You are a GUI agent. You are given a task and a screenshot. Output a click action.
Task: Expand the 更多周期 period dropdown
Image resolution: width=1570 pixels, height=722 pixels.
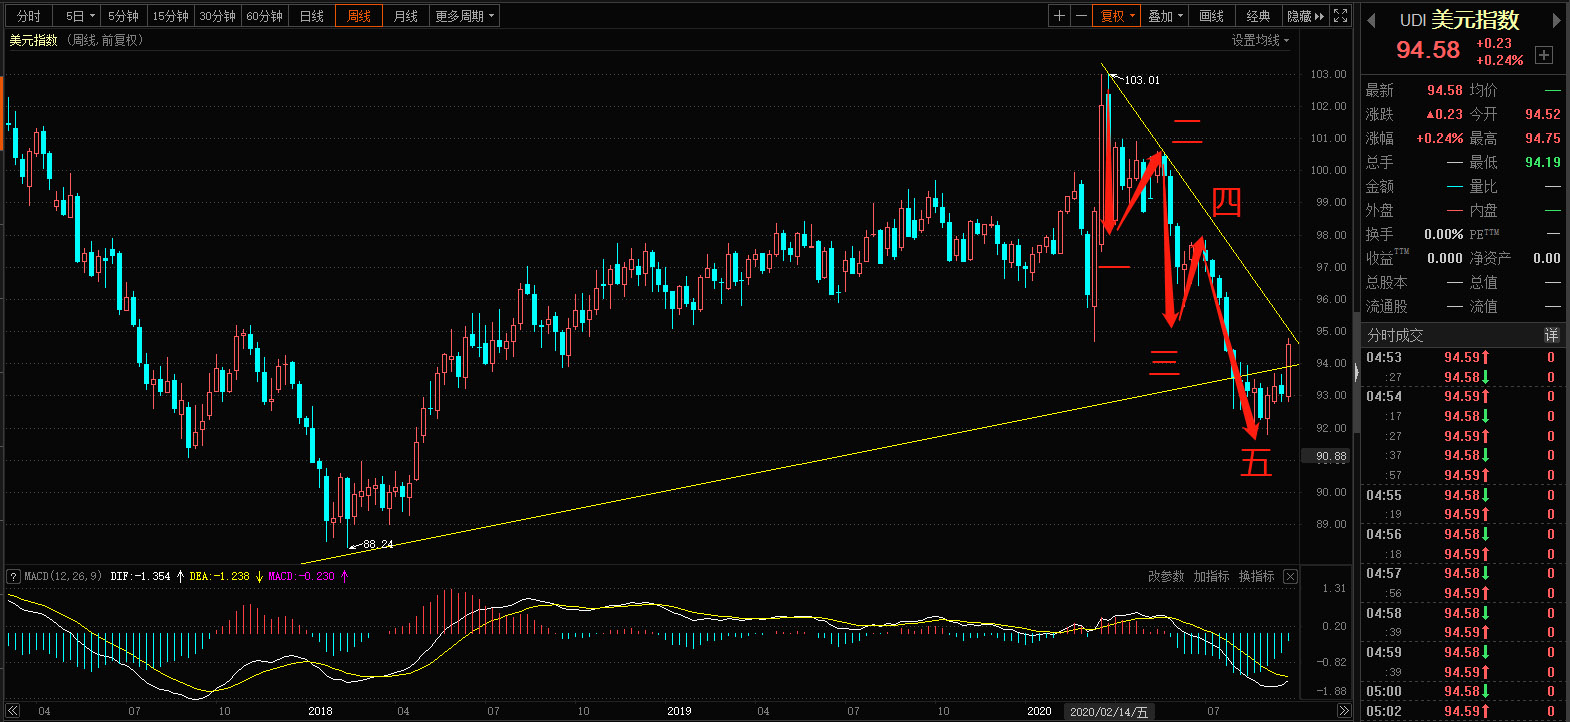tap(464, 16)
